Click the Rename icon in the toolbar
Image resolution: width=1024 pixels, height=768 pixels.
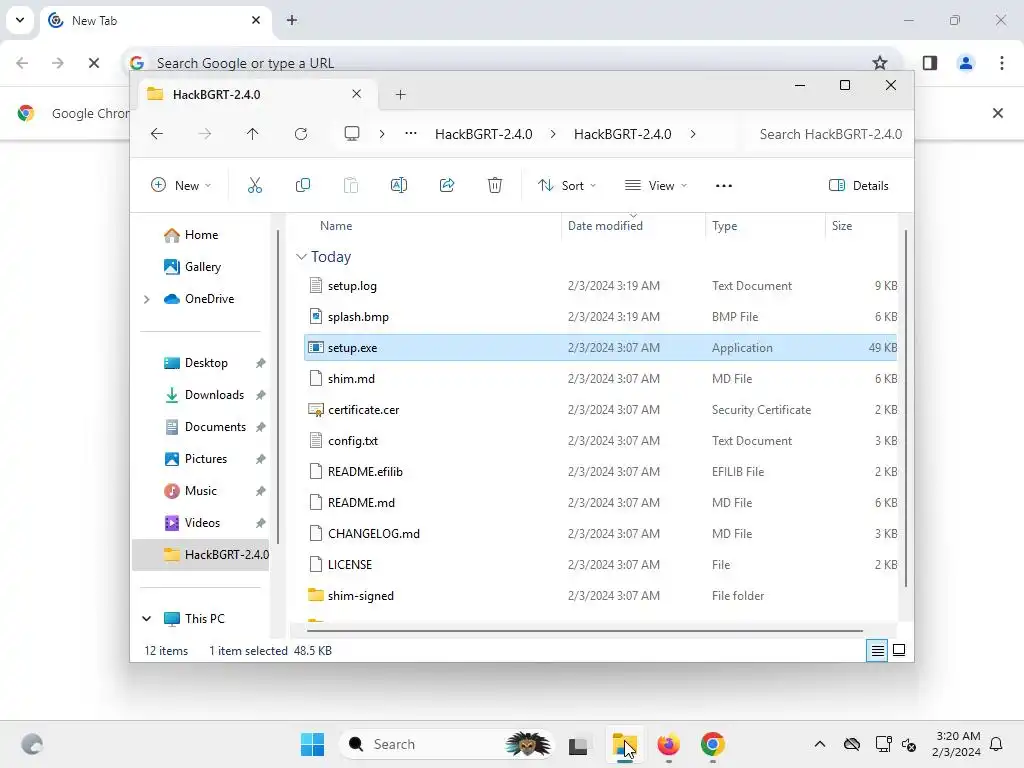point(398,185)
